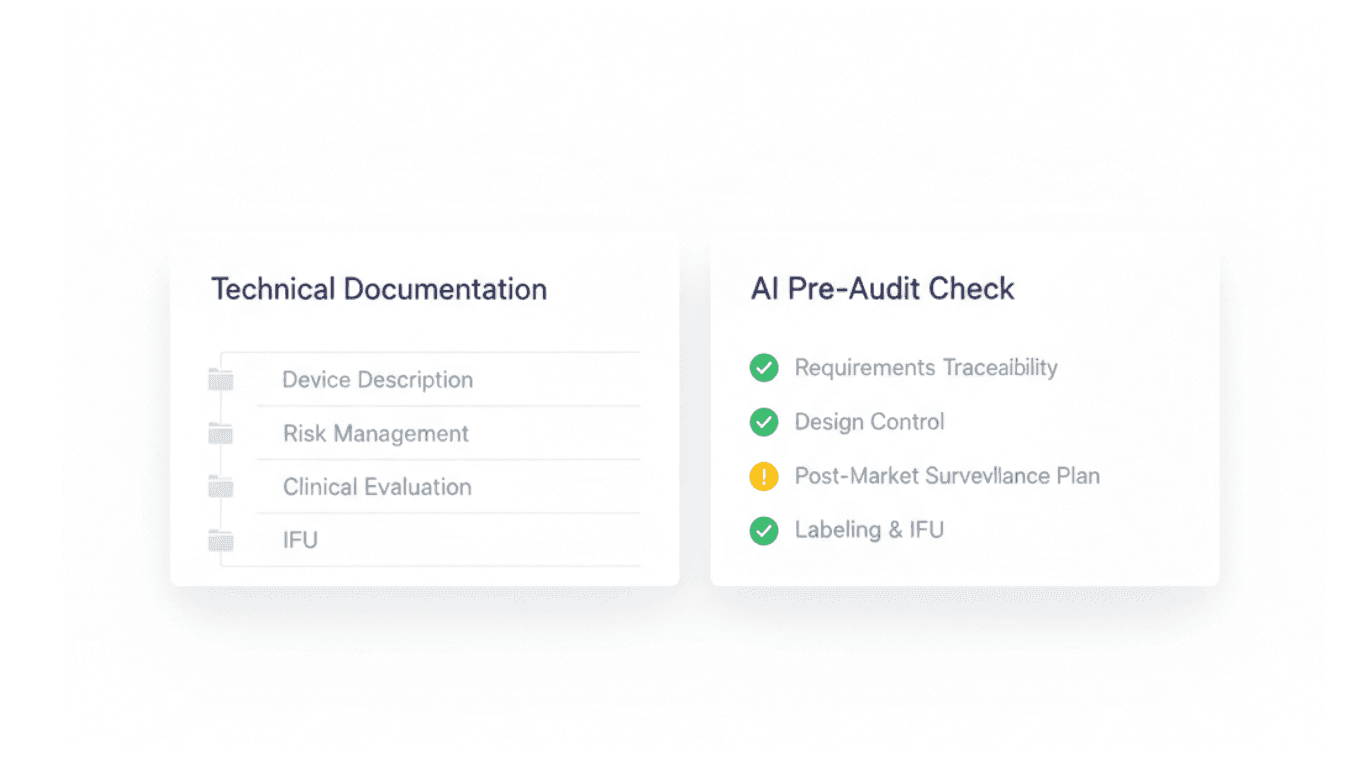The width and height of the screenshot is (1366, 768).
Task: Switch to the Technical Documentation panel
Action: pos(379,289)
